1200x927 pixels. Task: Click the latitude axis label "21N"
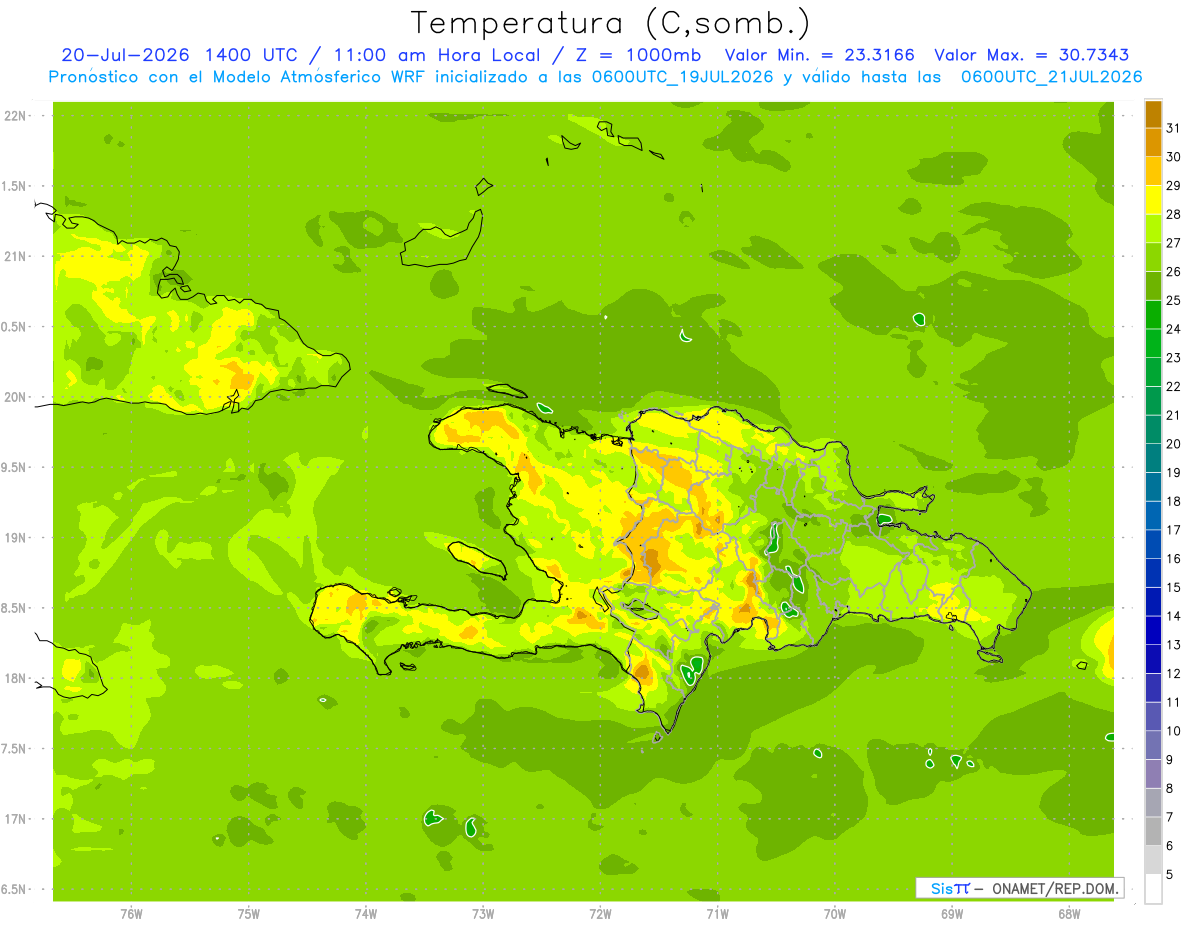17,257
